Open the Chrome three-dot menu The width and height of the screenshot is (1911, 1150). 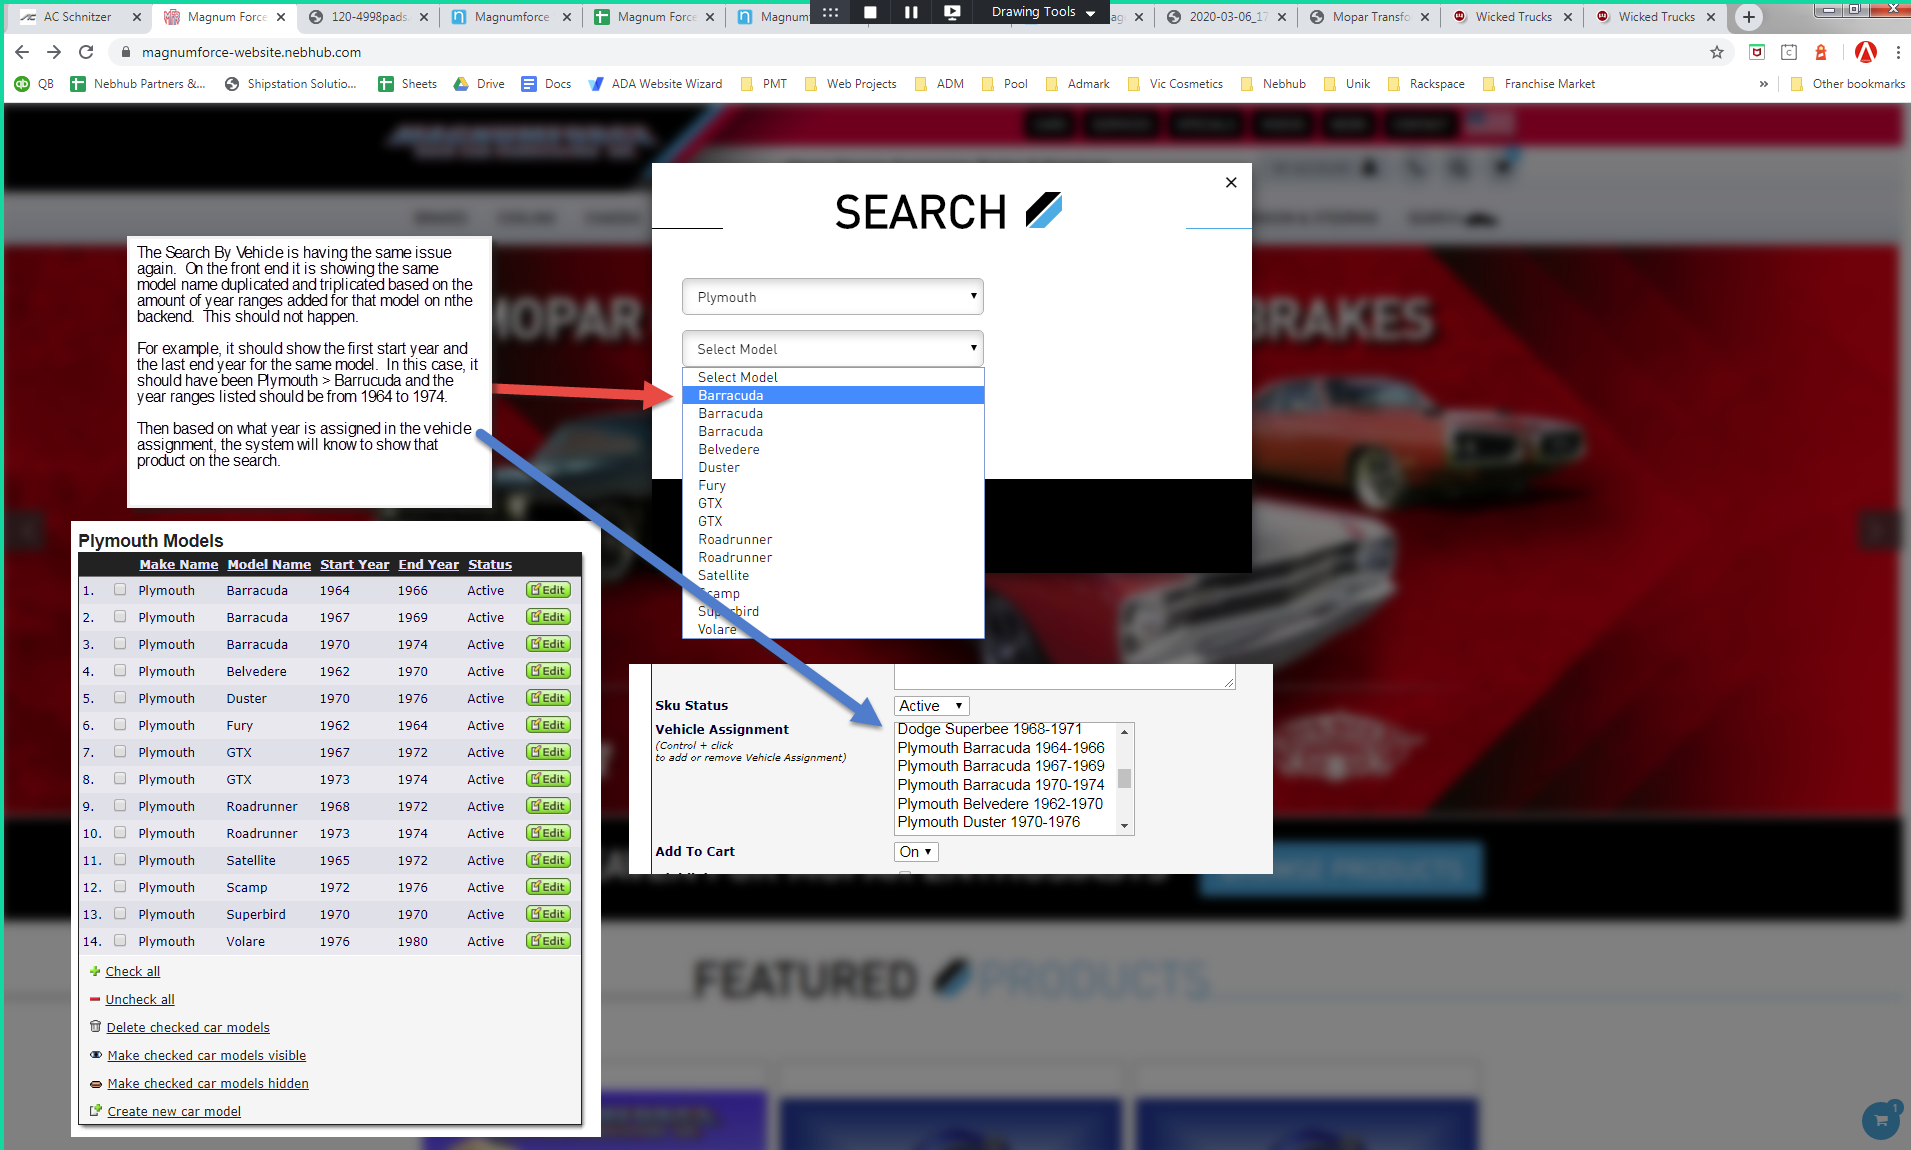[x=1898, y=52]
